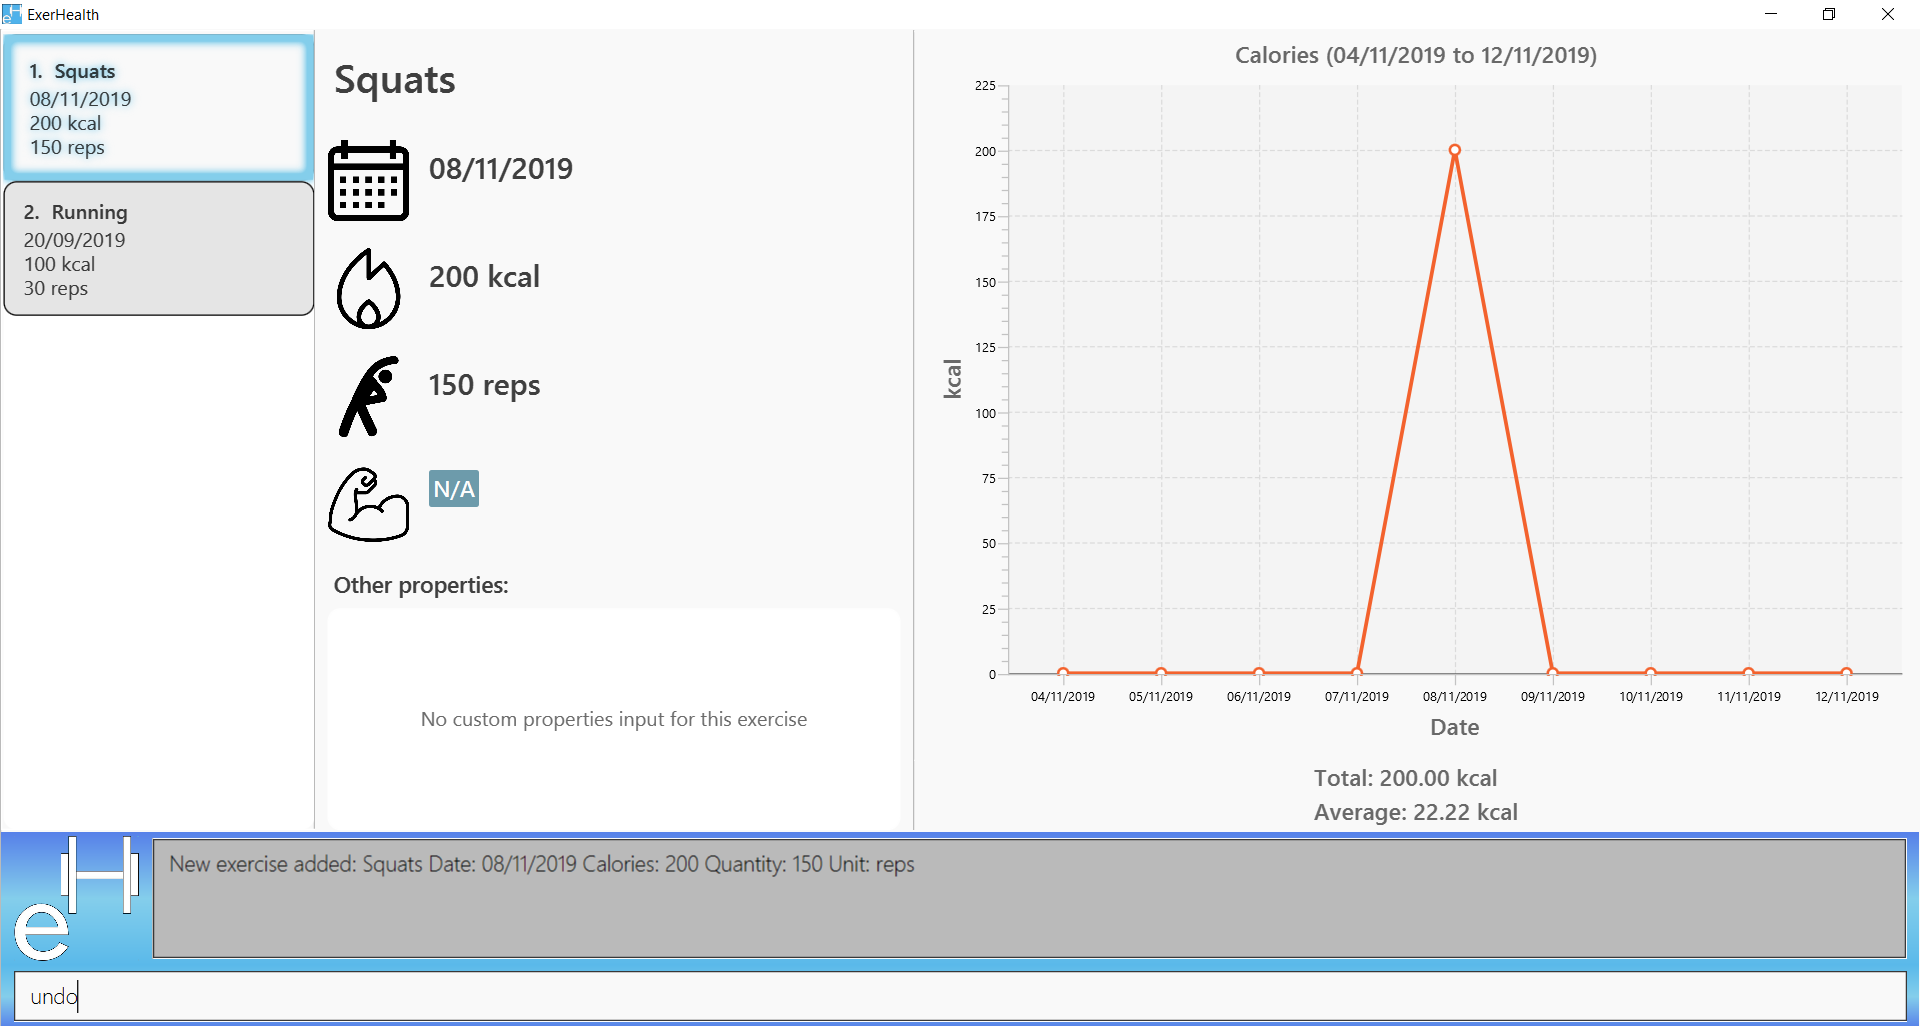
Task: Click the Total: 200.00 kcal text
Action: click(x=1406, y=778)
